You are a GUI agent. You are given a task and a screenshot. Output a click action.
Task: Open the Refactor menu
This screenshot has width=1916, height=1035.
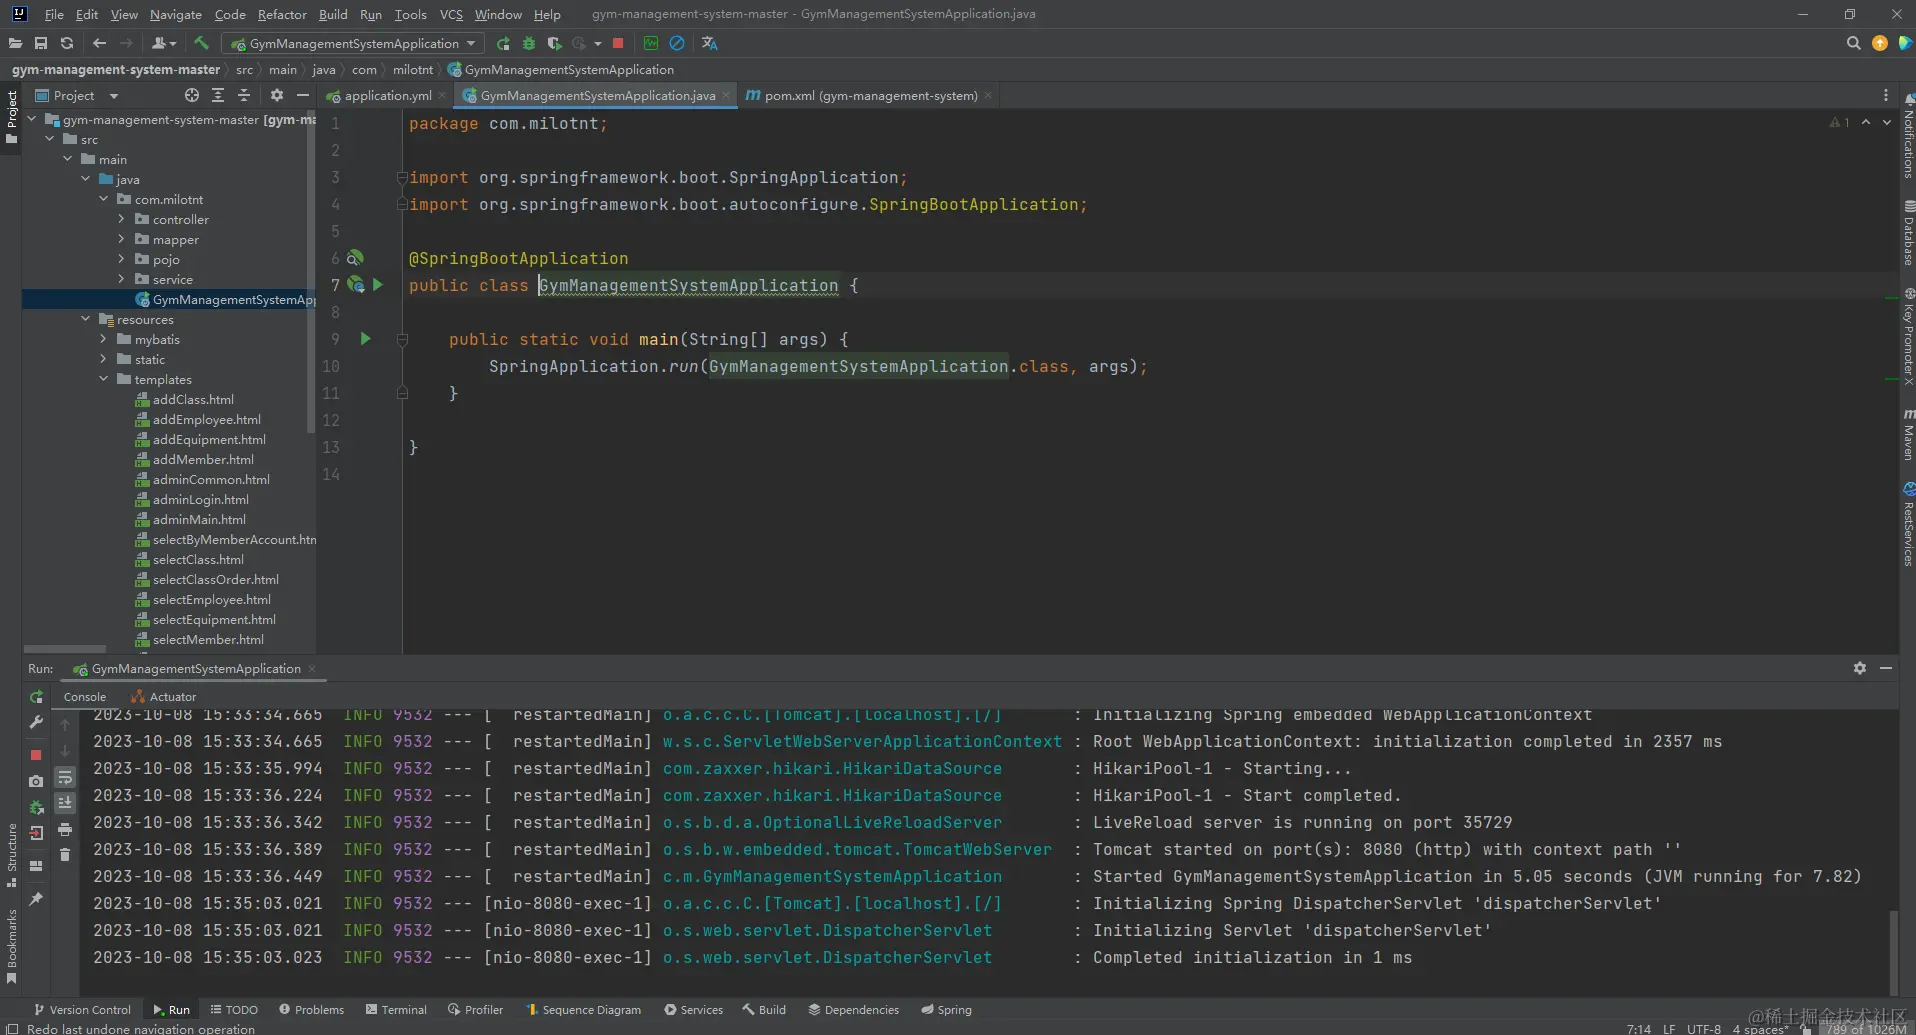click(282, 14)
